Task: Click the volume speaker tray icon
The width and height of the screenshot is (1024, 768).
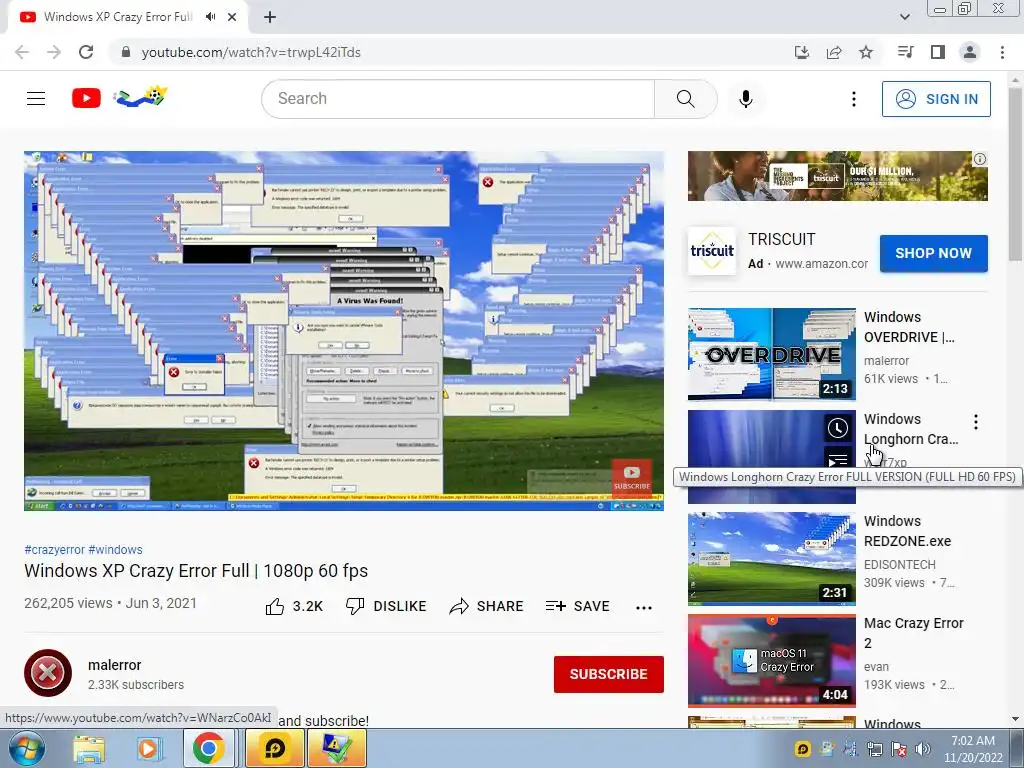Action: click(923, 749)
